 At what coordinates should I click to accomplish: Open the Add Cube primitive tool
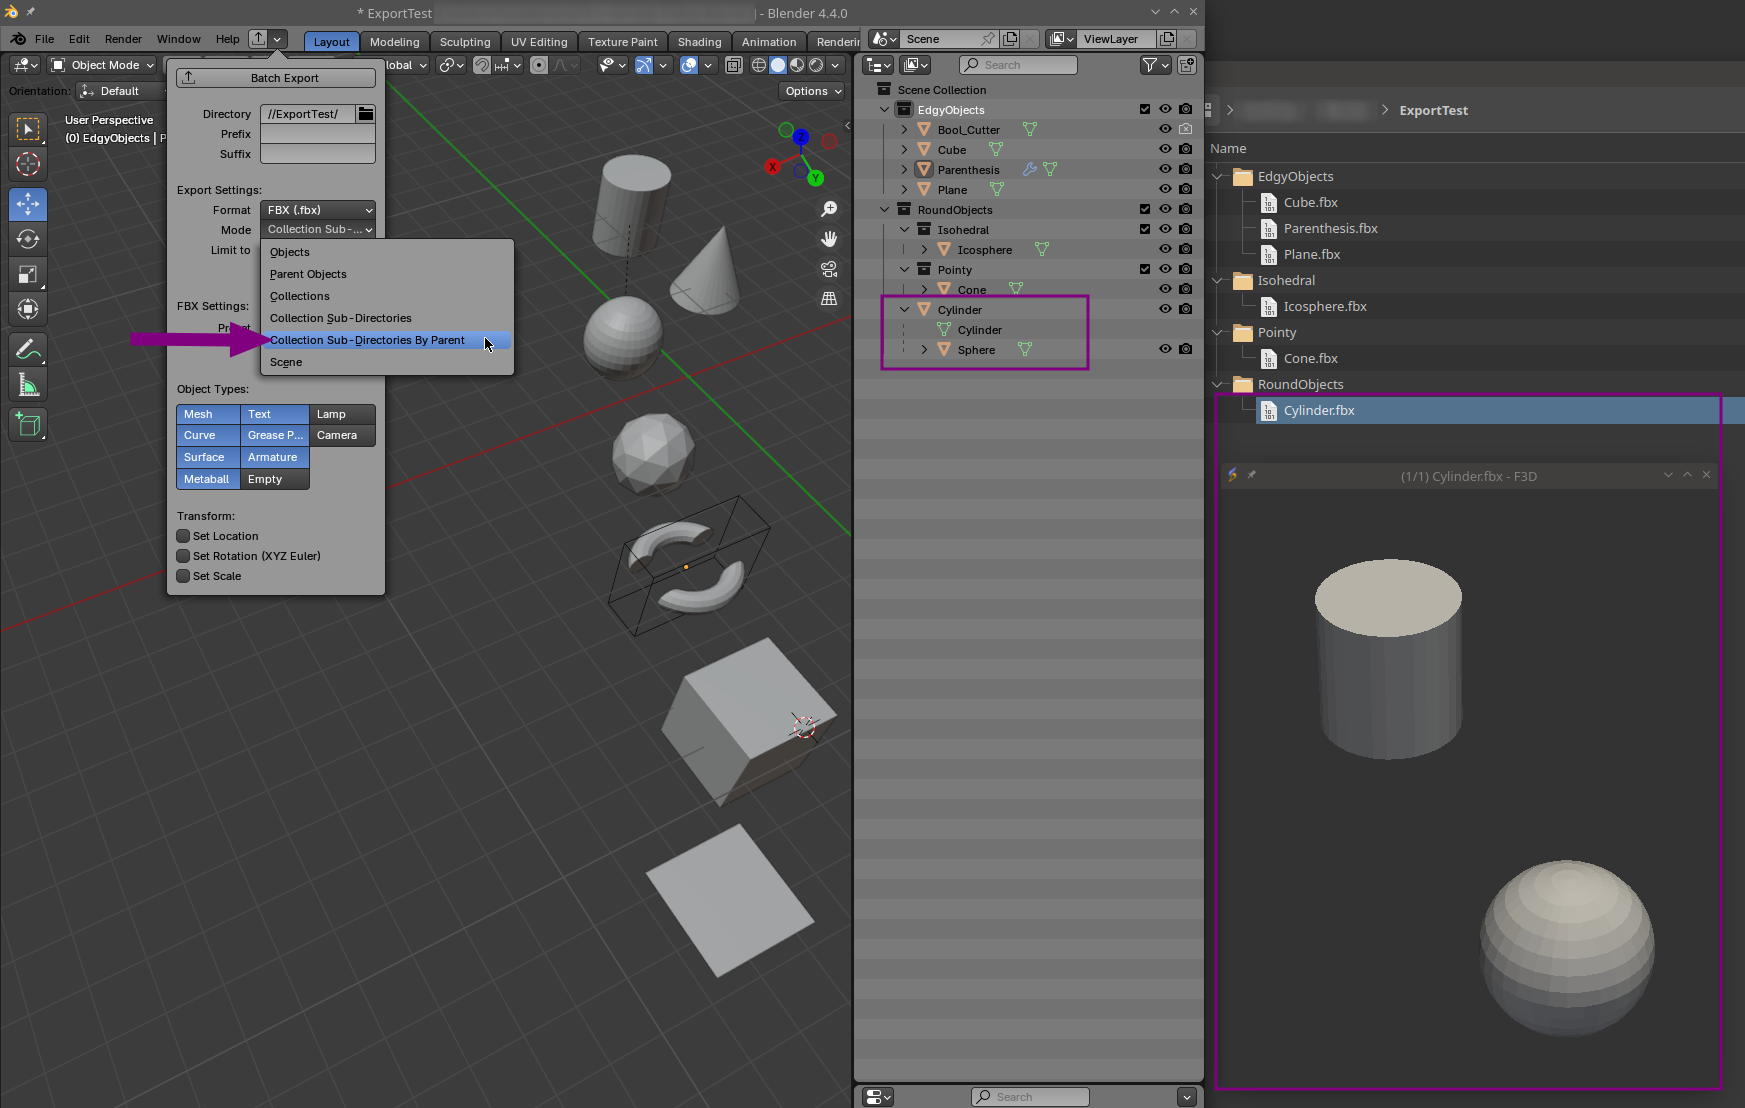[x=27, y=424]
